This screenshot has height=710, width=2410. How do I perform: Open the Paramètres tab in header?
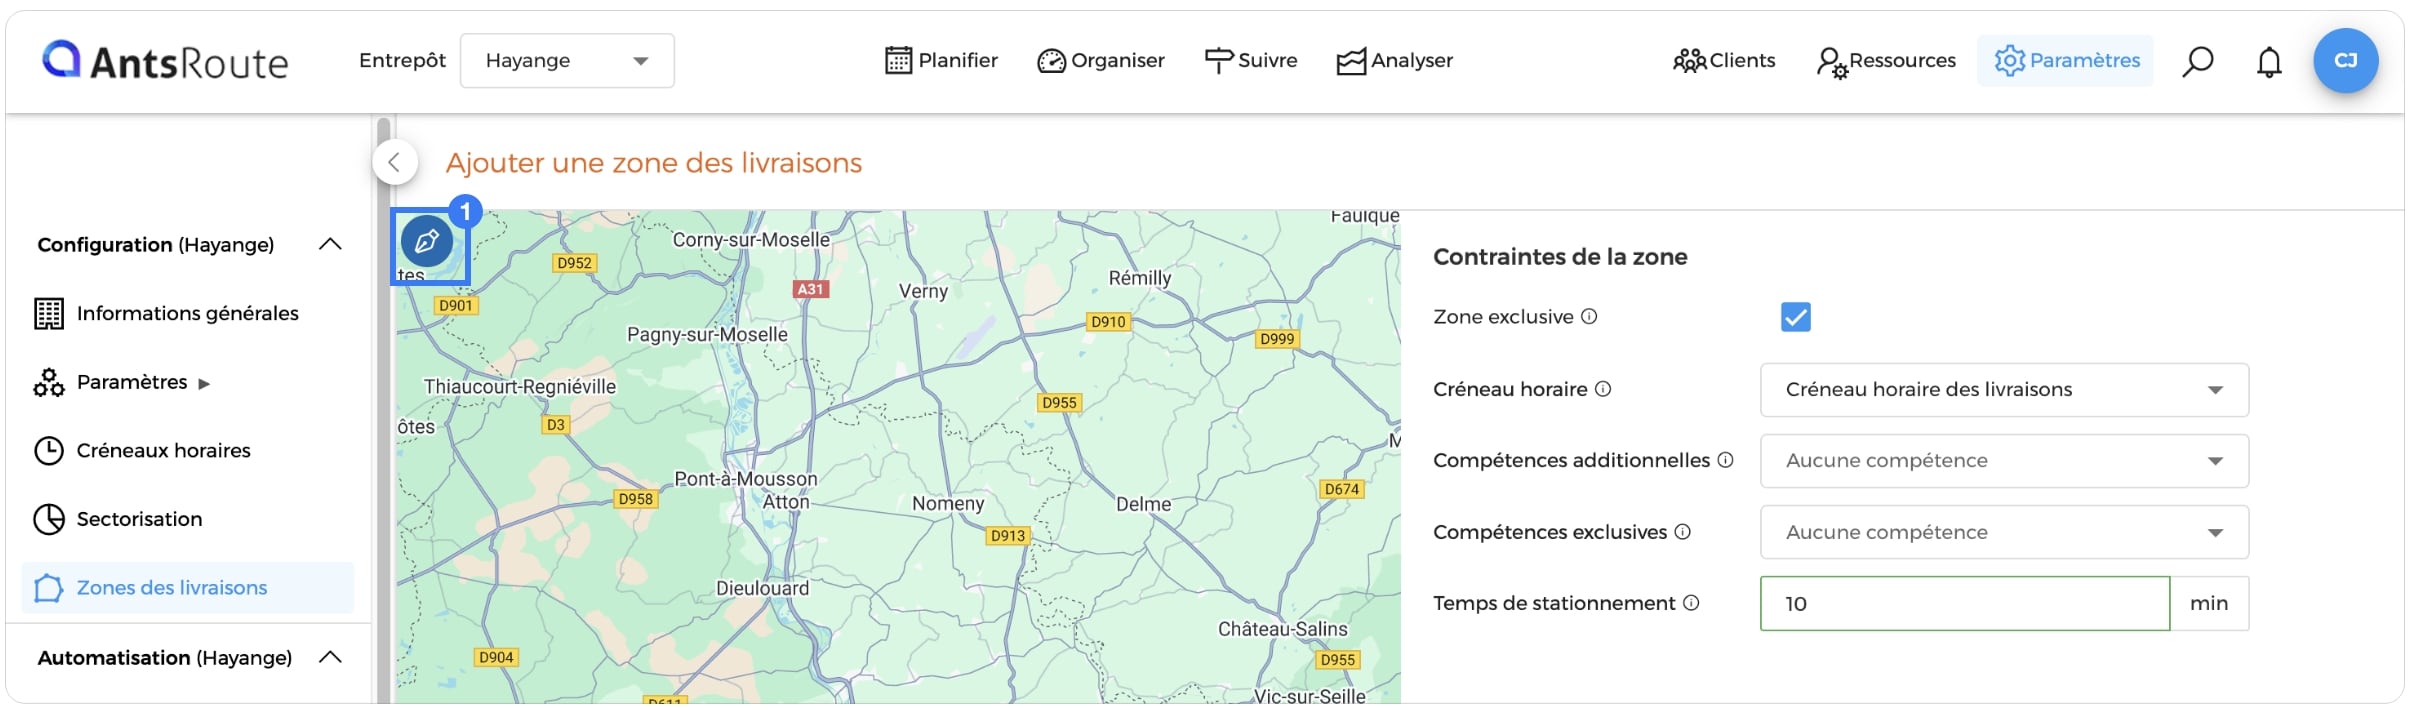[x=2066, y=61]
